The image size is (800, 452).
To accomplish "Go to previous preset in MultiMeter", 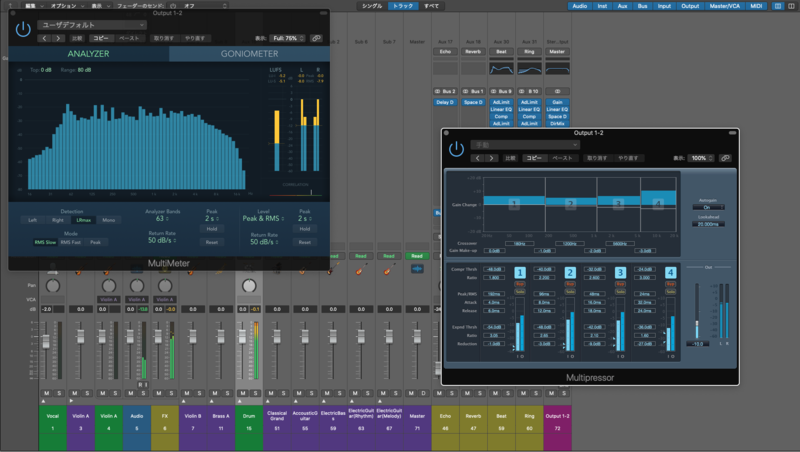I will [44, 38].
